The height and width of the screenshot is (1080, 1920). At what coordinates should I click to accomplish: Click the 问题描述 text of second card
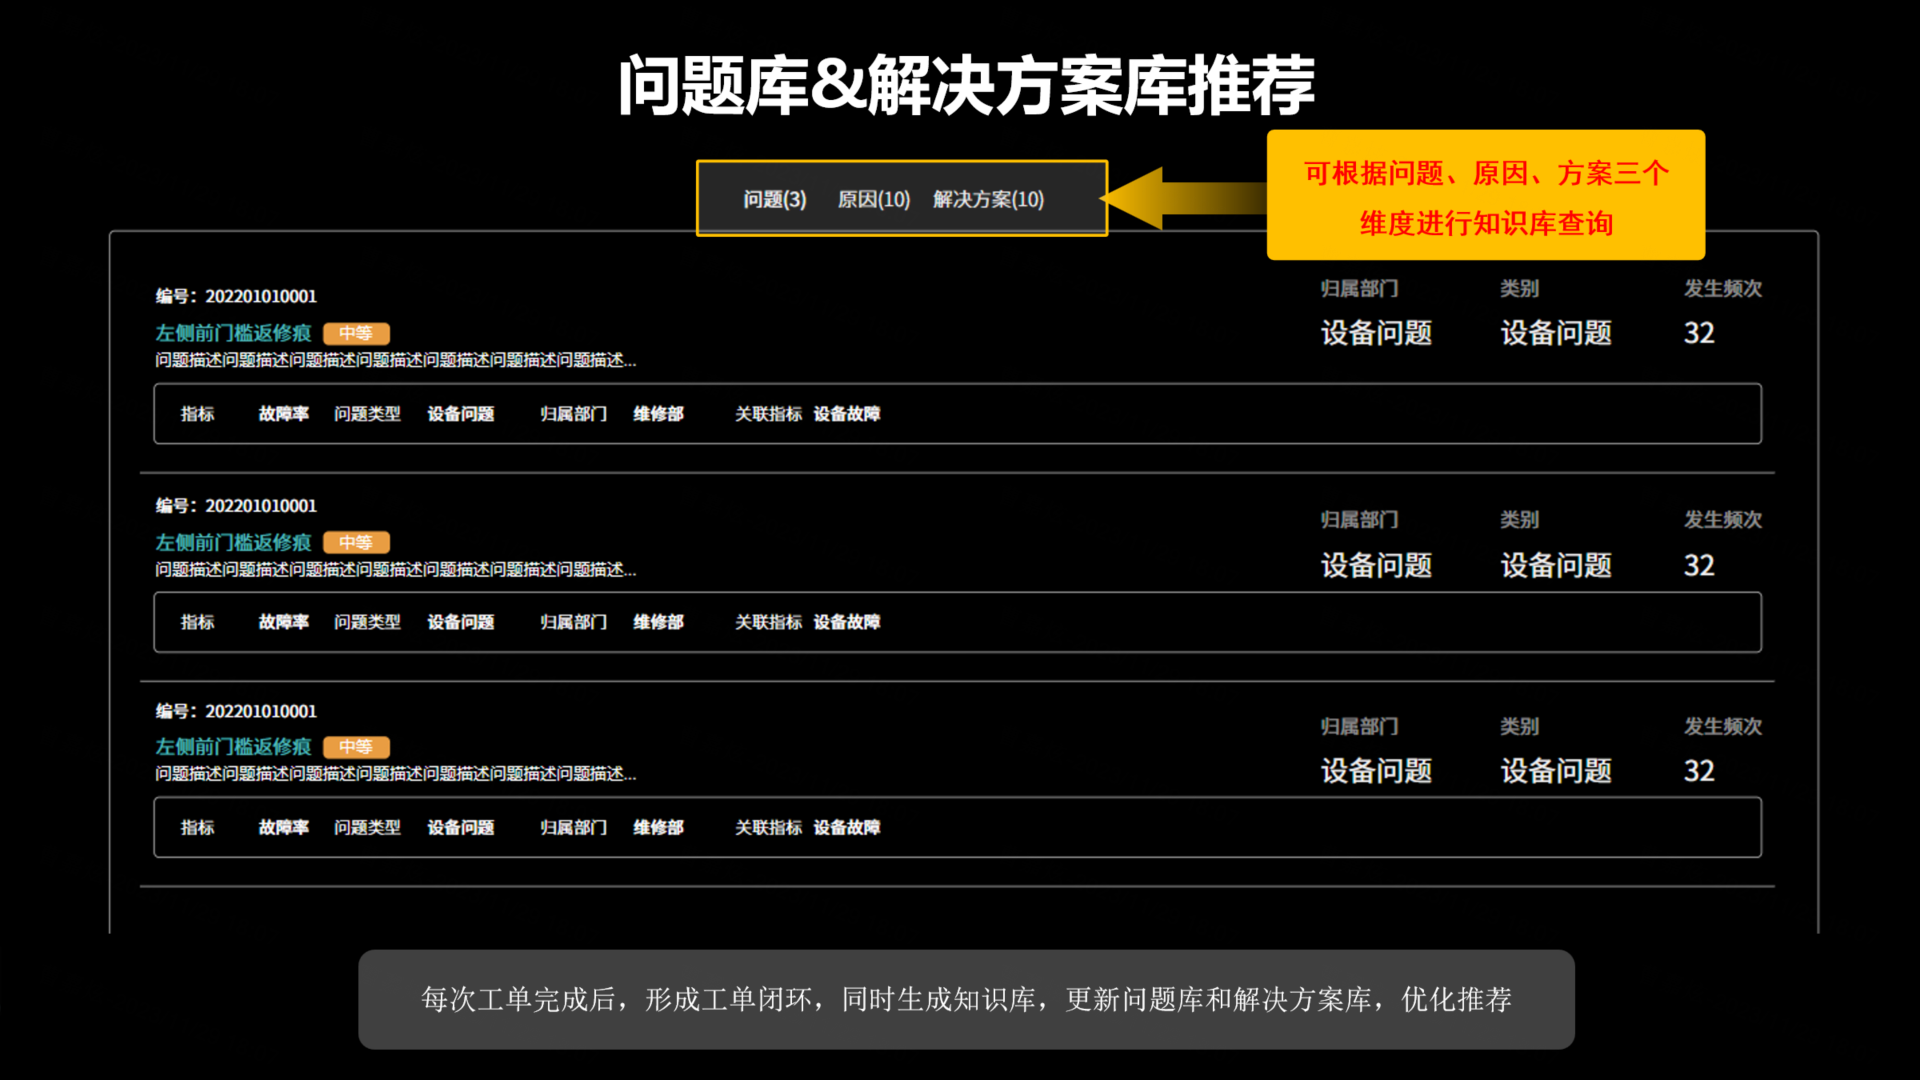(x=395, y=569)
